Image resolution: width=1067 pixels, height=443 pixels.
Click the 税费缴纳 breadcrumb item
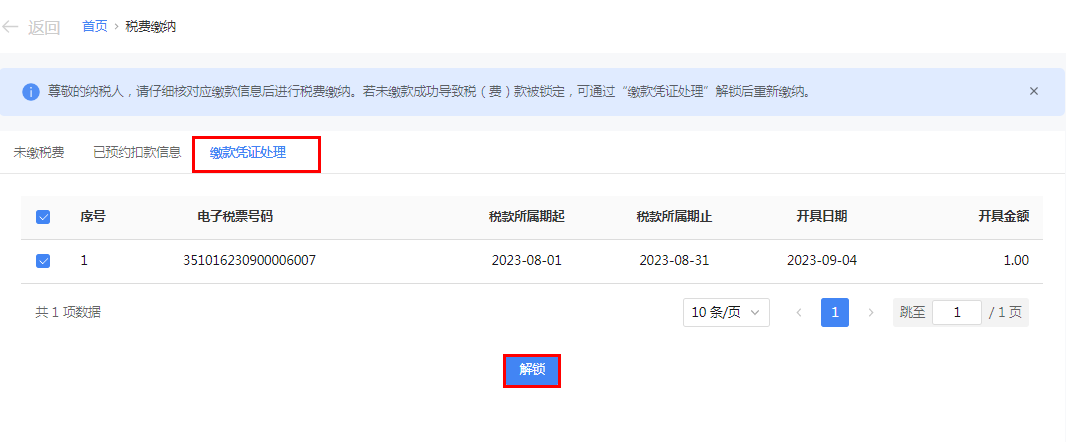151,27
